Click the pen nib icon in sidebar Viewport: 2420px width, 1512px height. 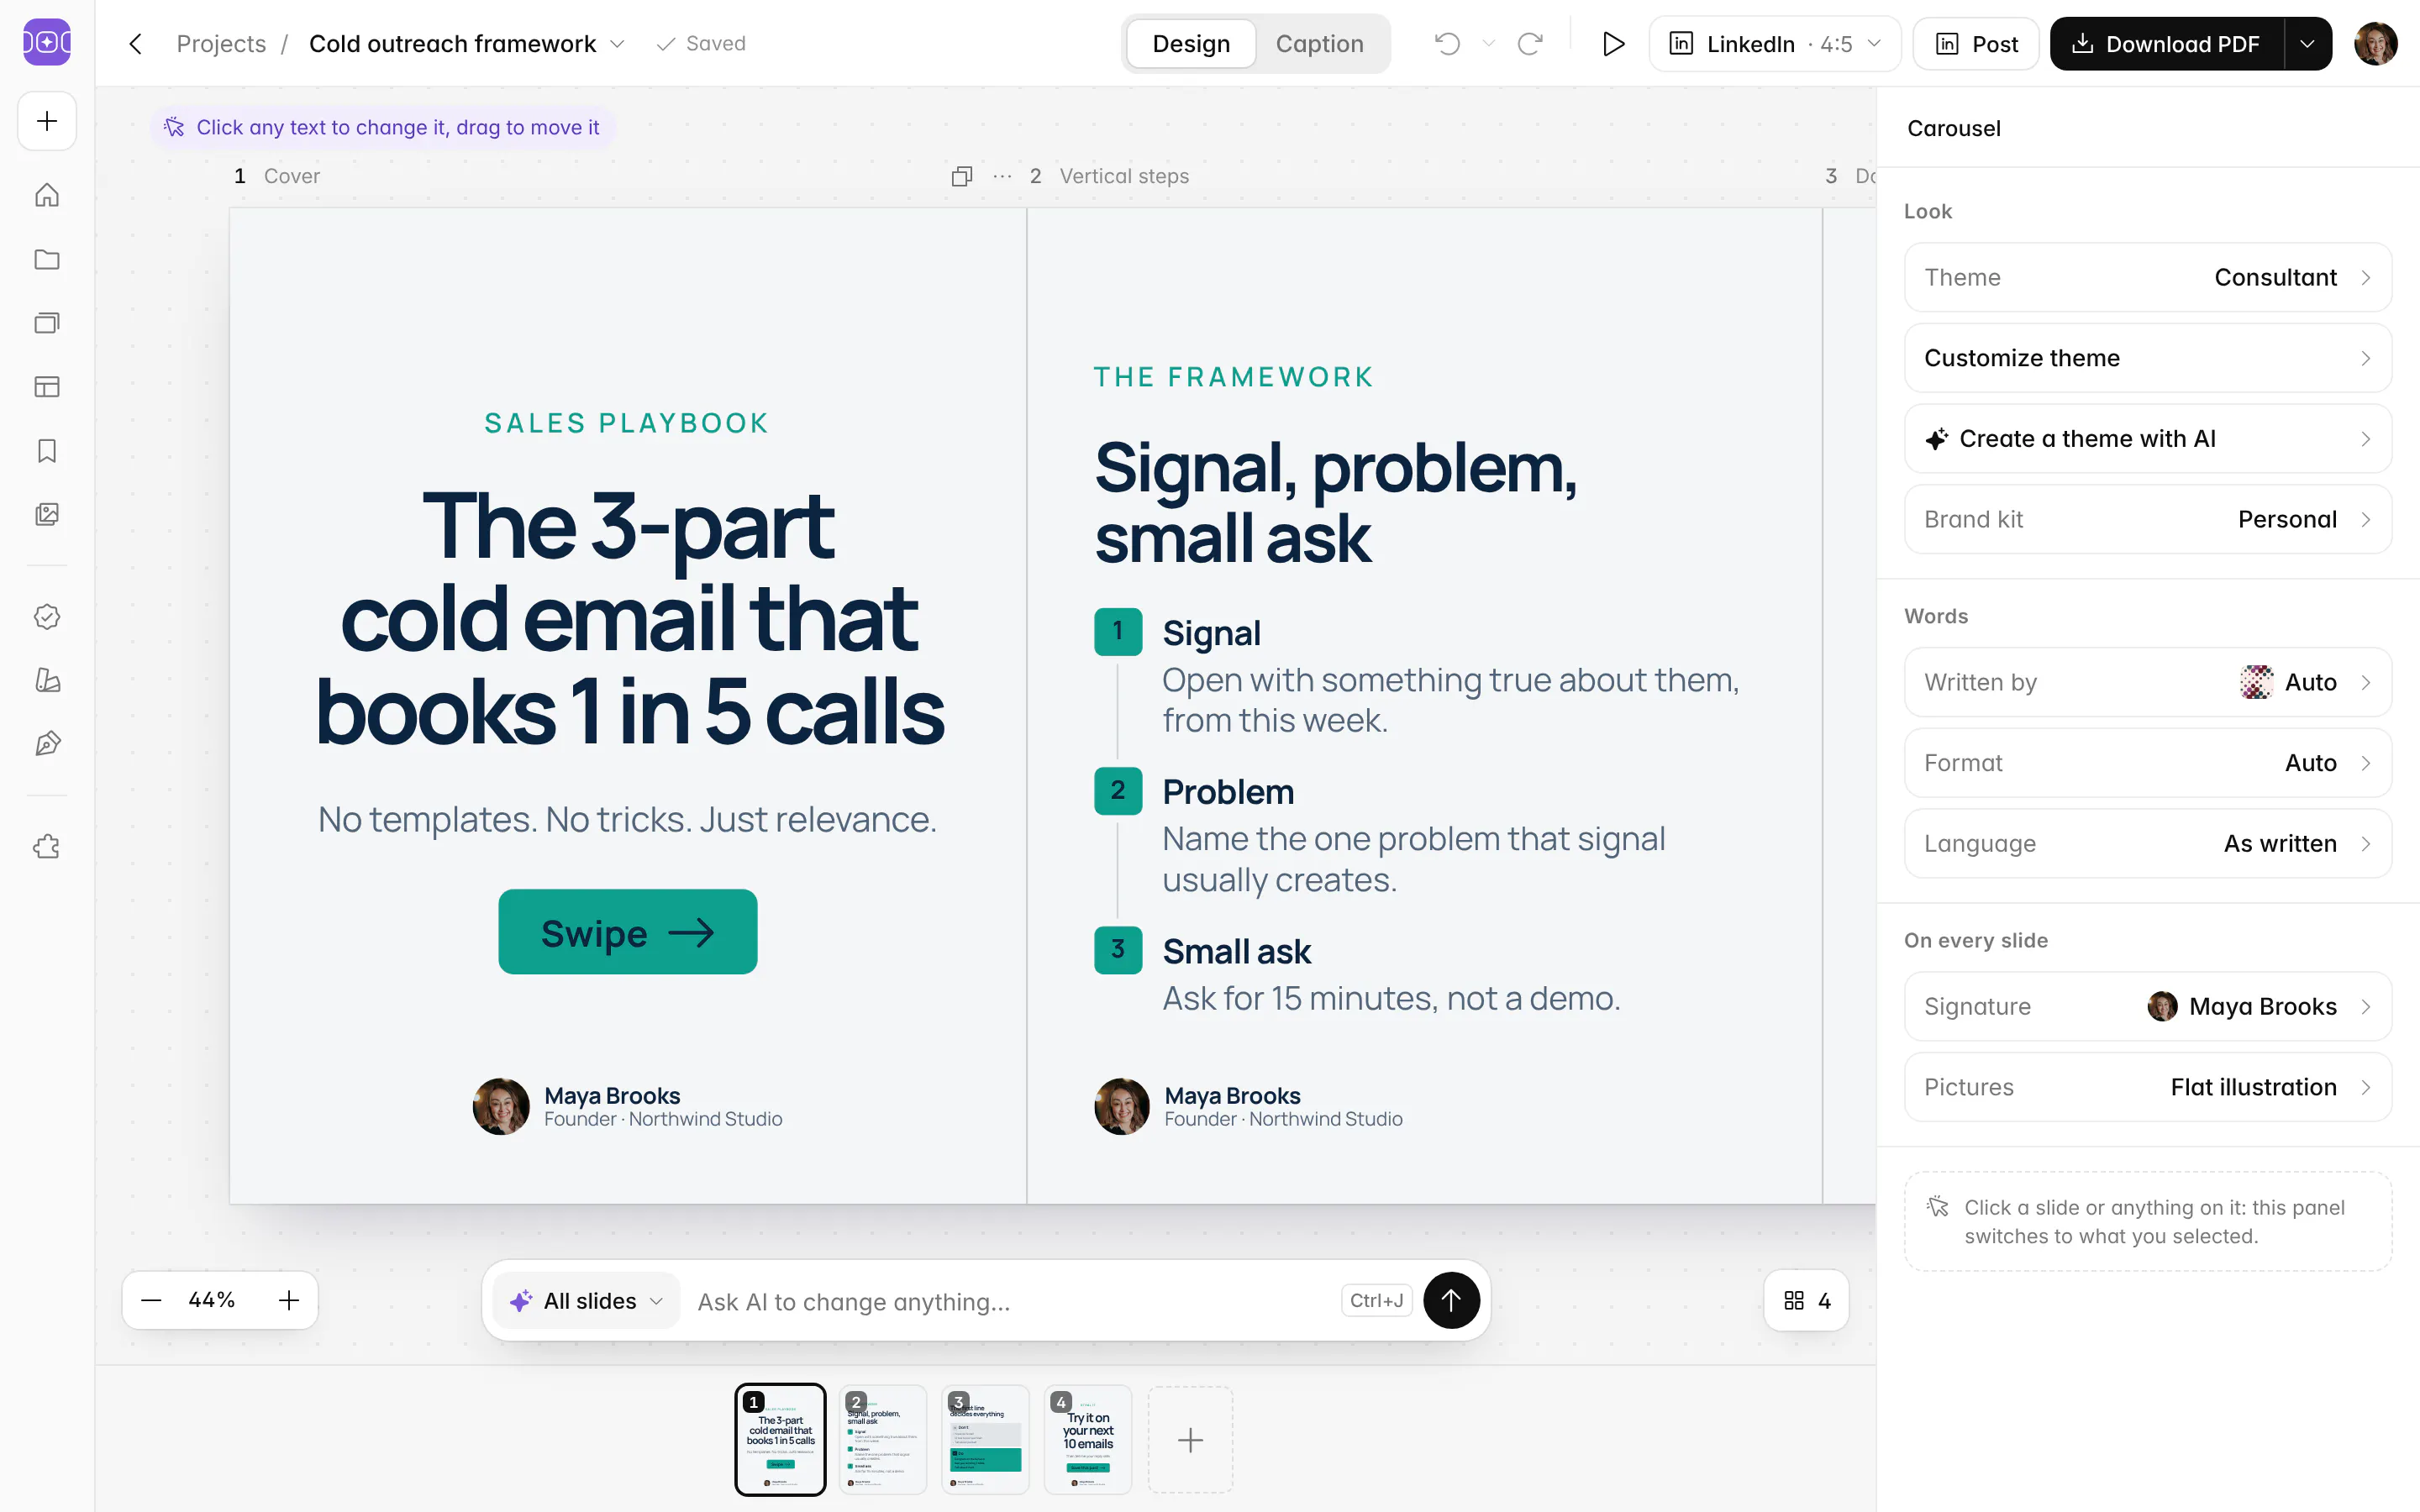tap(47, 744)
